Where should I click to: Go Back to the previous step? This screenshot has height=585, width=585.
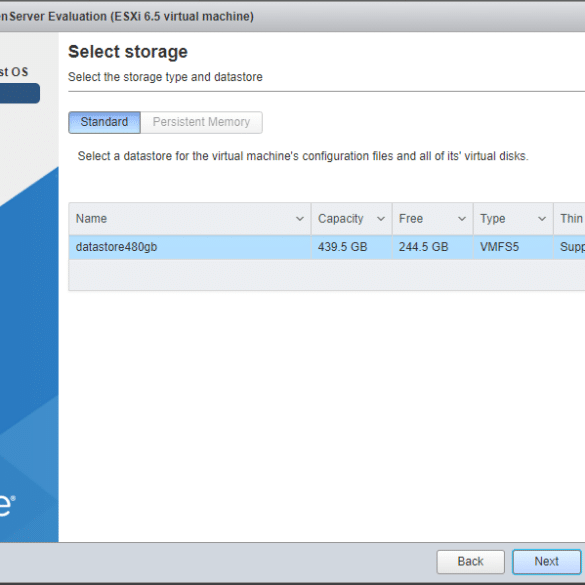(470, 561)
